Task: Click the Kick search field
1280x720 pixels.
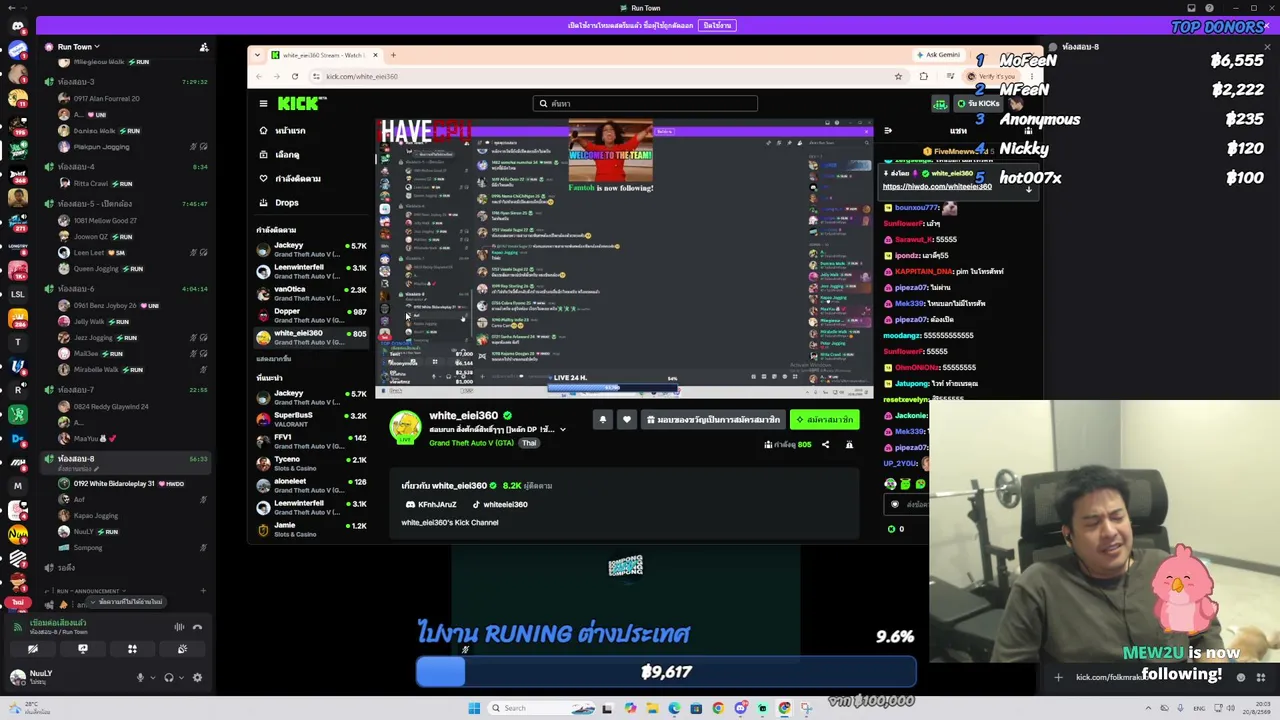Action: click(x=645, y=103)
